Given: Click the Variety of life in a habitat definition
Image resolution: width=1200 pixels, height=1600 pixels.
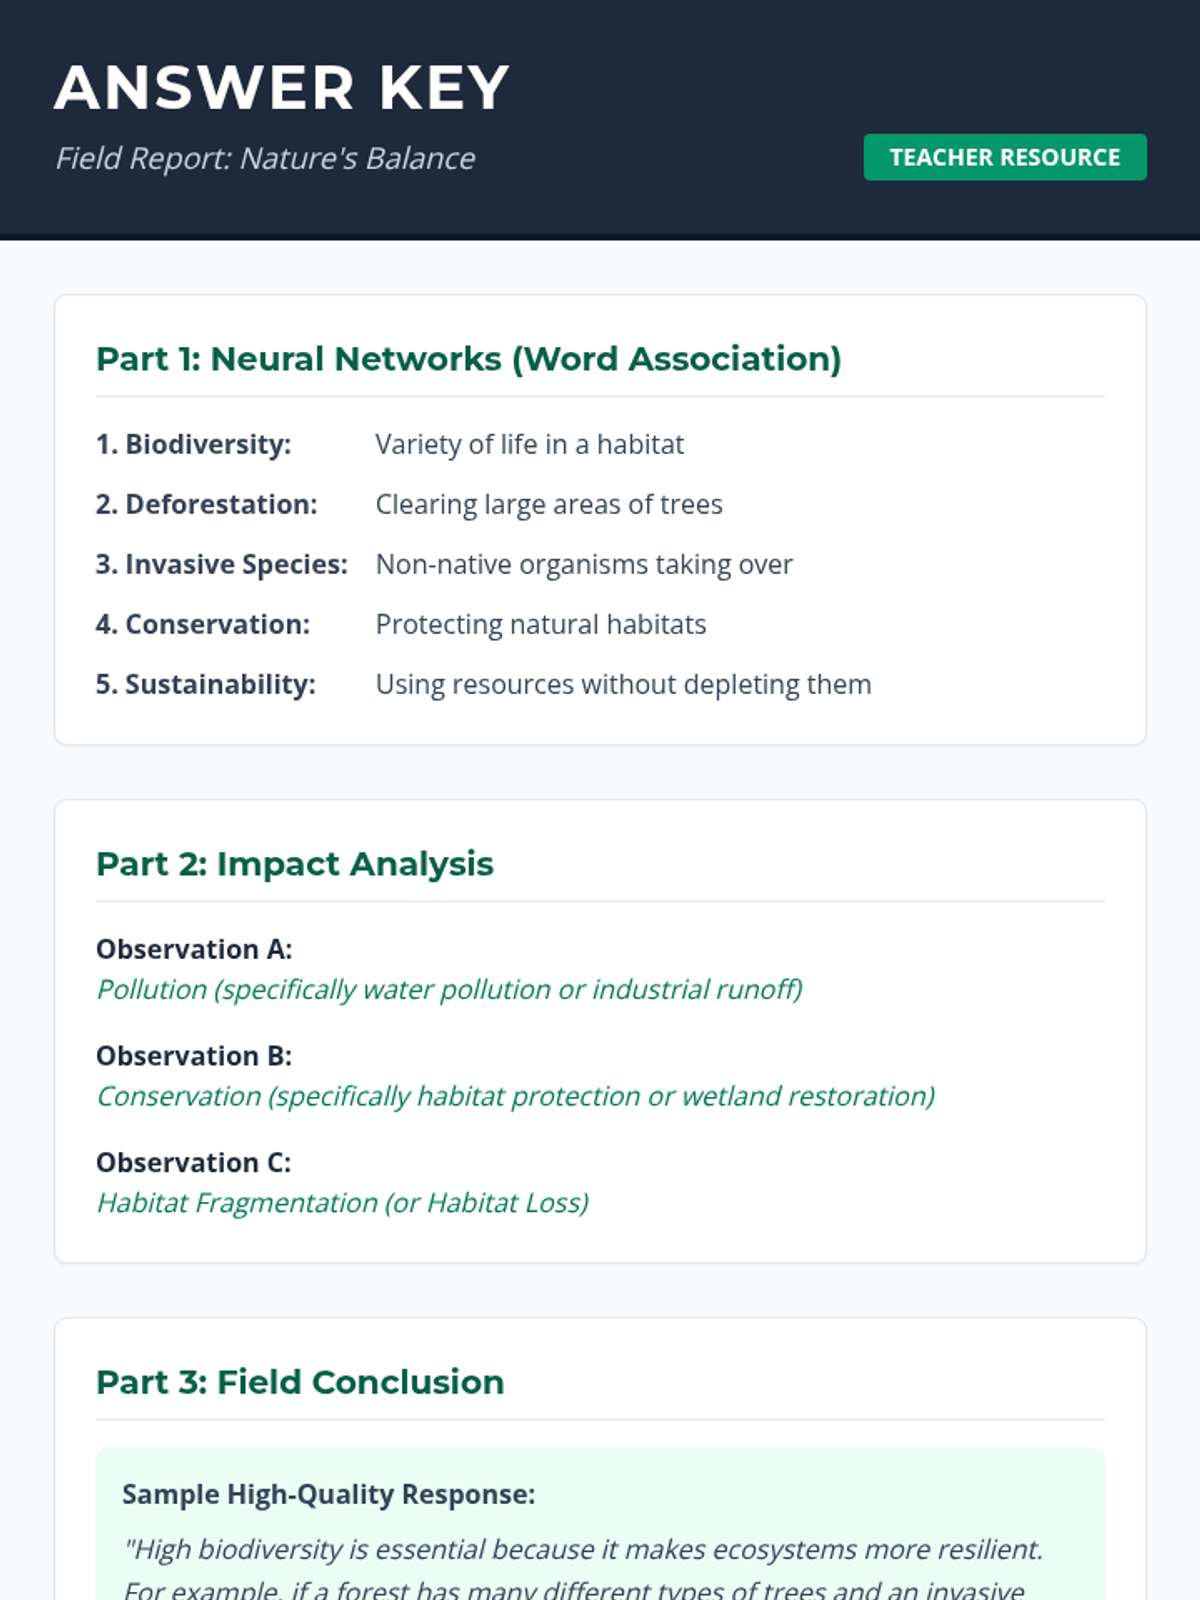Looking at the screenshot, I should click(x=529, y=444).
